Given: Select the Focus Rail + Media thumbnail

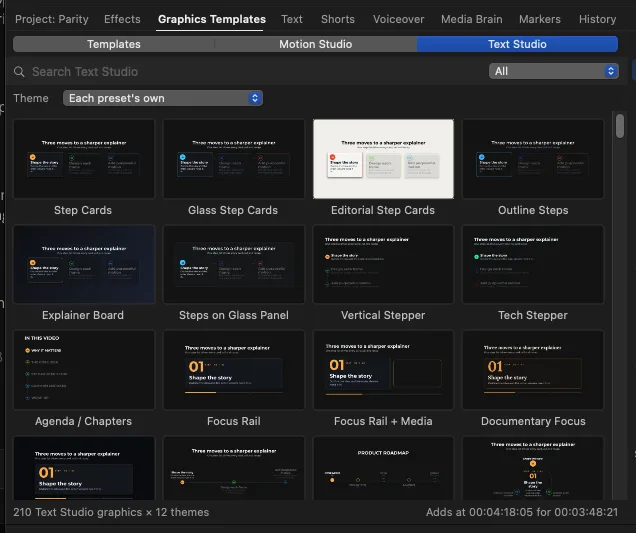Looking at the screenshot, I should coord(383,370).
